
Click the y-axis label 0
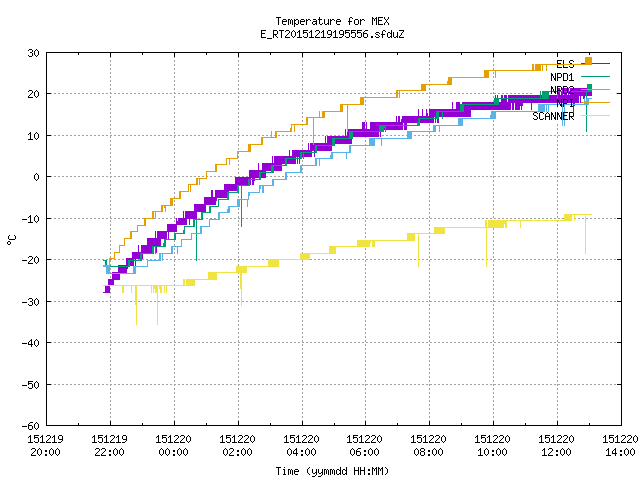(x=37, y=177)
